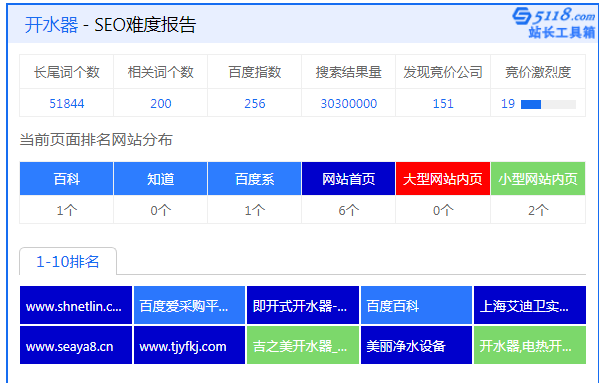Click the 知道 category header
The image size is (599, 383).
pyautogui.click(x=160, y=179)
